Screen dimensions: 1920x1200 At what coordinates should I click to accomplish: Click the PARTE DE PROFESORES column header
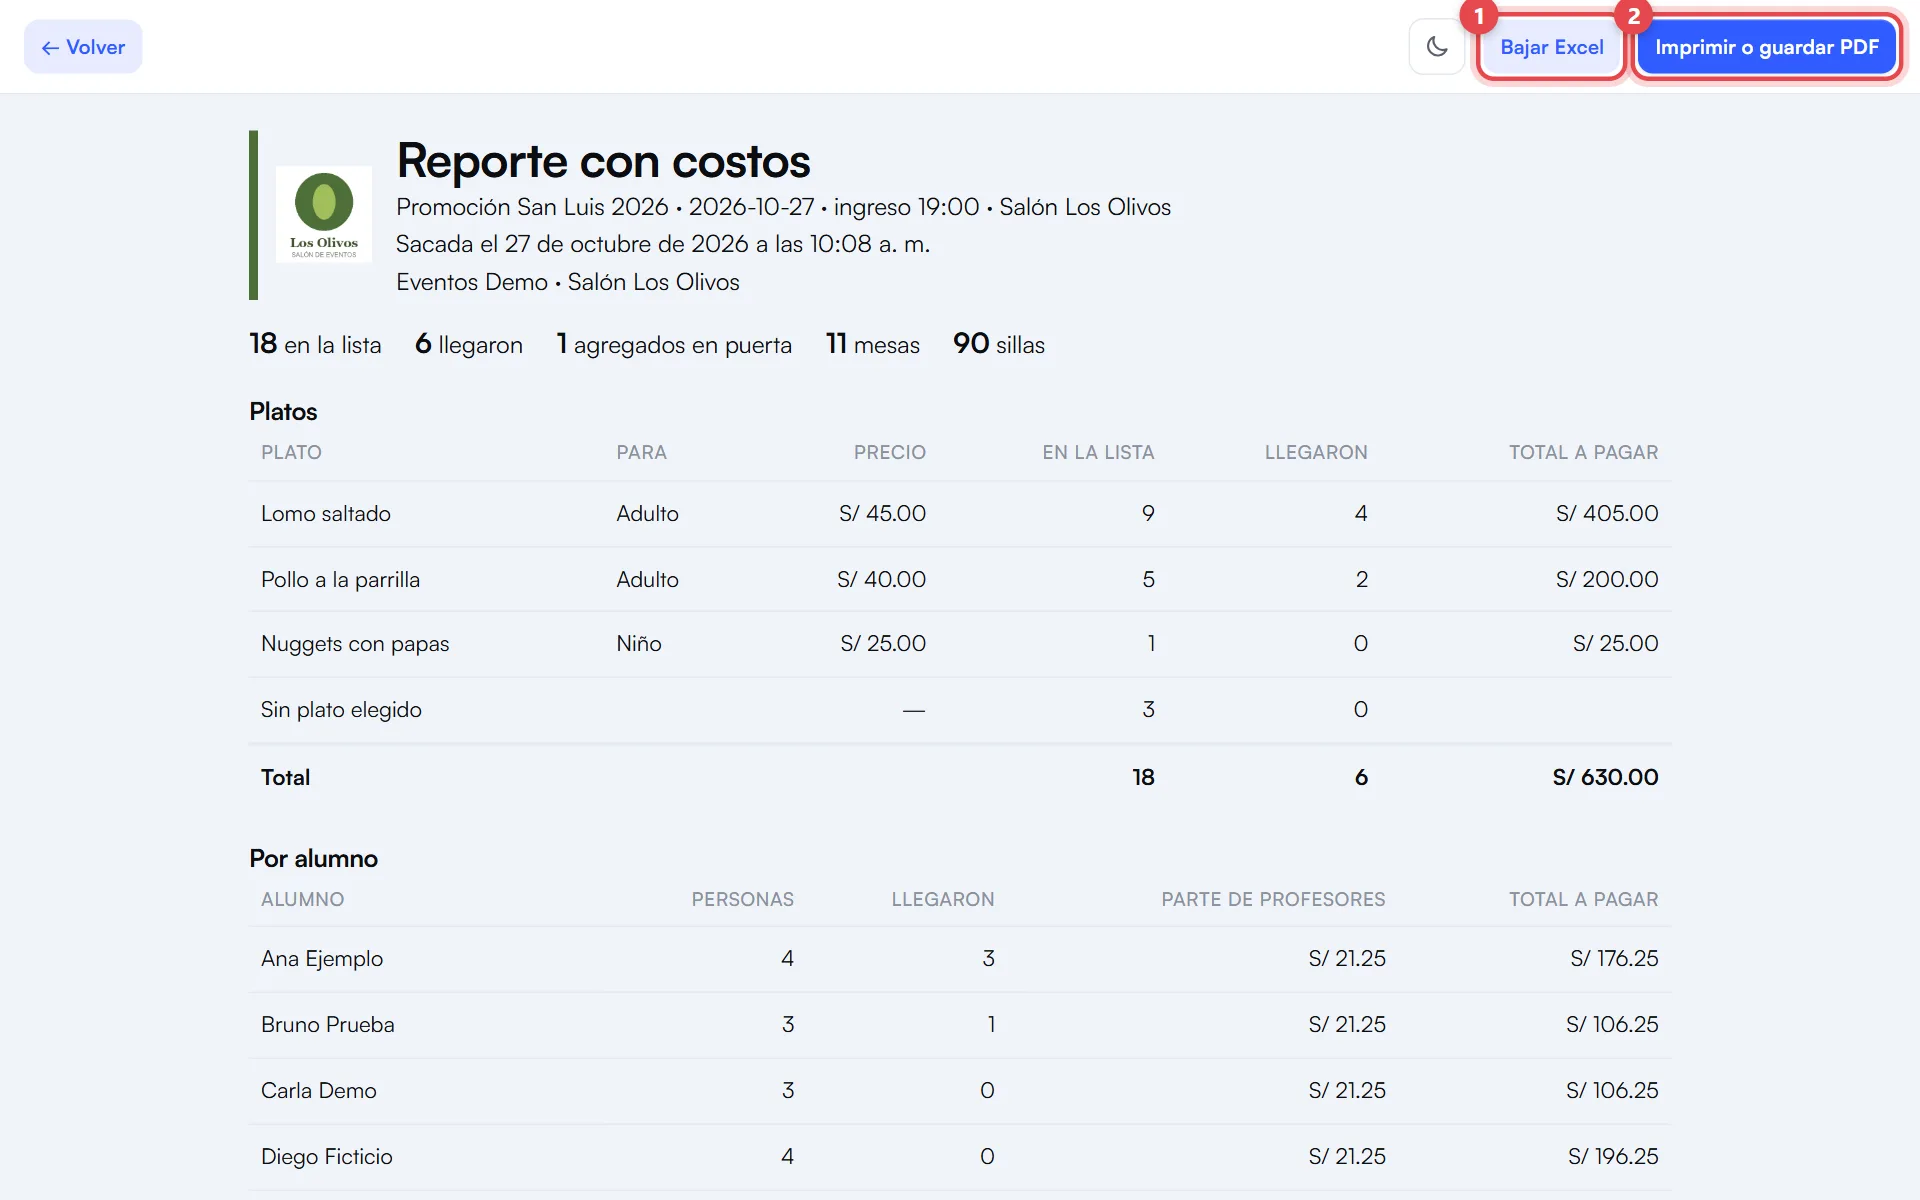(1273, 899)
